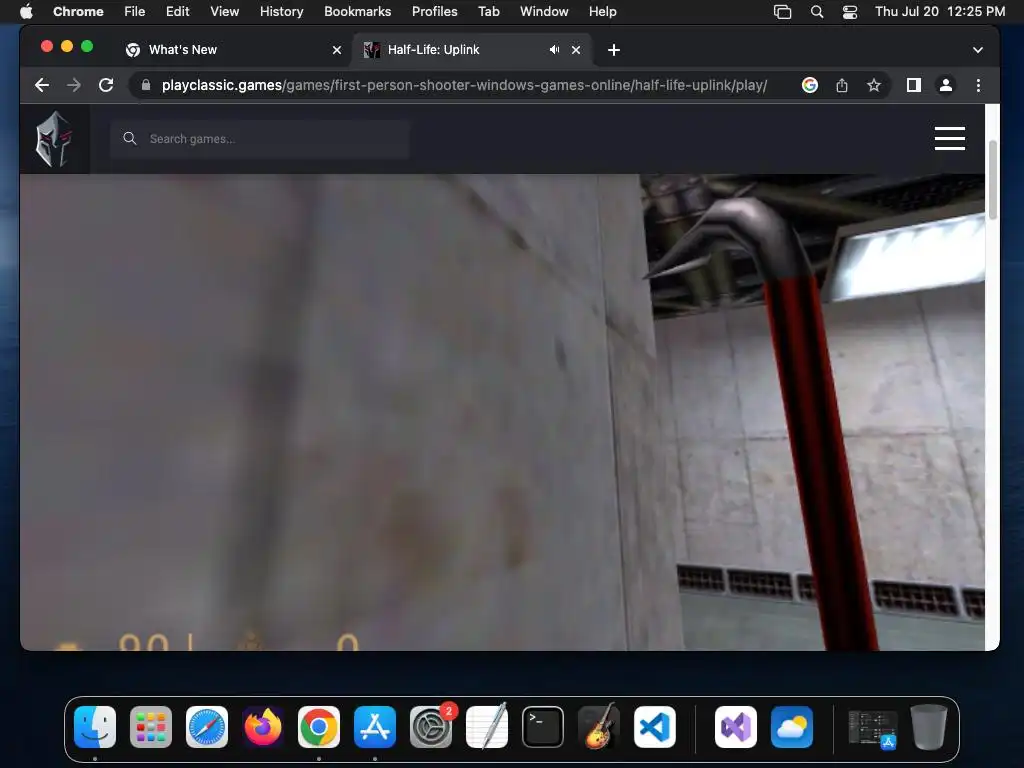Open the Chrome application menu
Screen dimensions: 1024x768
click(78, 11)
